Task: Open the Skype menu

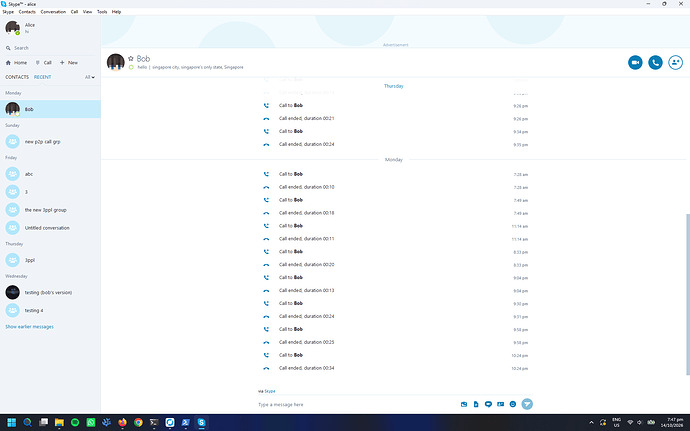Action: (8, 12)
